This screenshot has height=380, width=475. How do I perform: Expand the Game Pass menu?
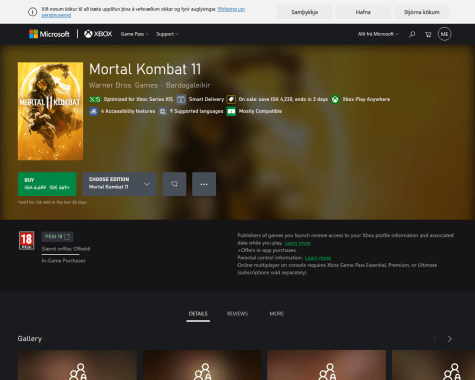coord(135,34)
